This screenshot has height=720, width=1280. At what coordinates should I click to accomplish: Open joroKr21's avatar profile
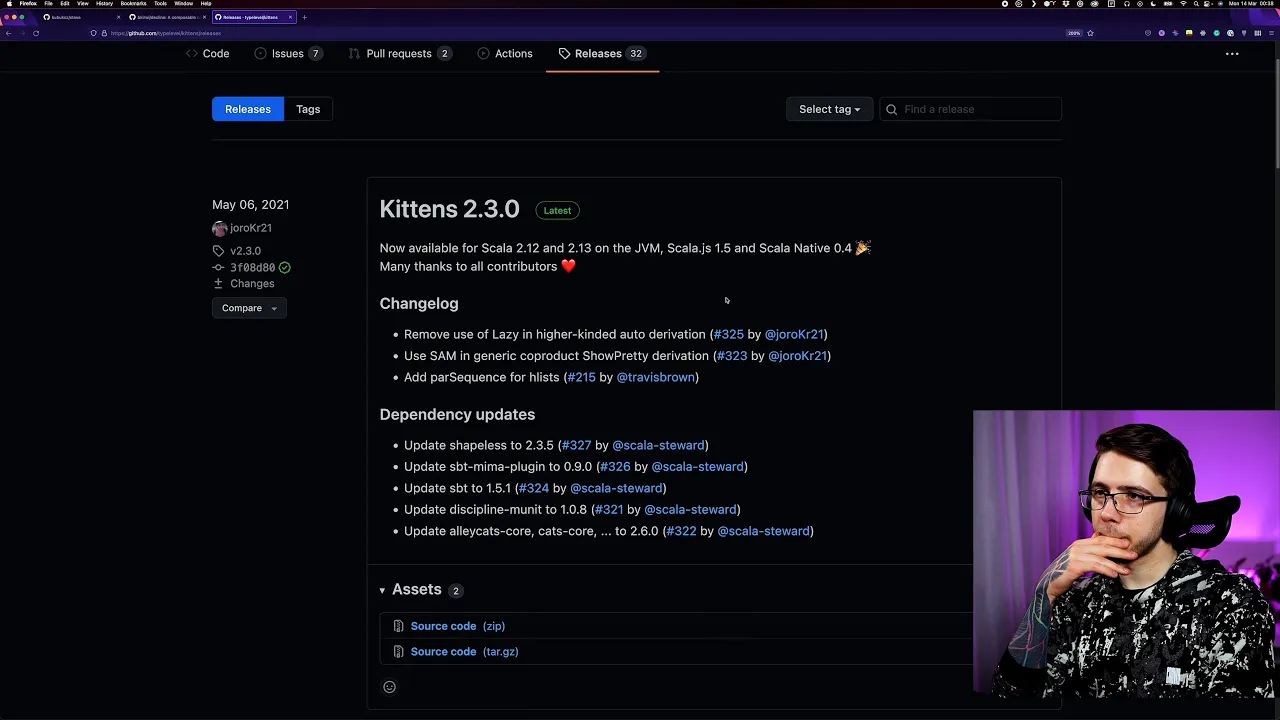pos(219,228)
